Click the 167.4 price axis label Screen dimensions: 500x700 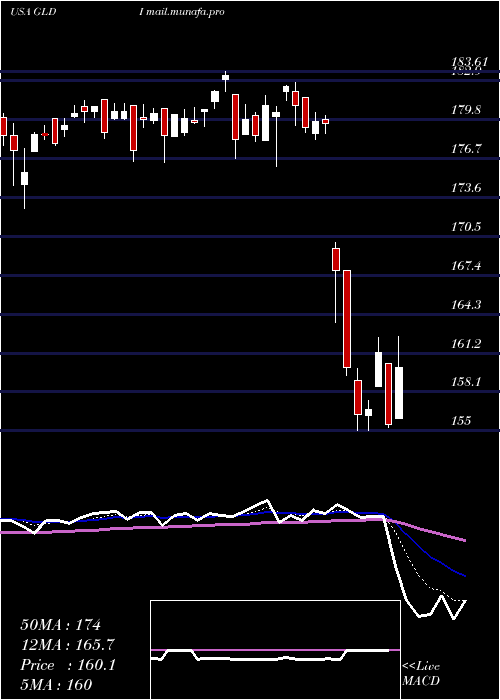[x=466, y=266]
